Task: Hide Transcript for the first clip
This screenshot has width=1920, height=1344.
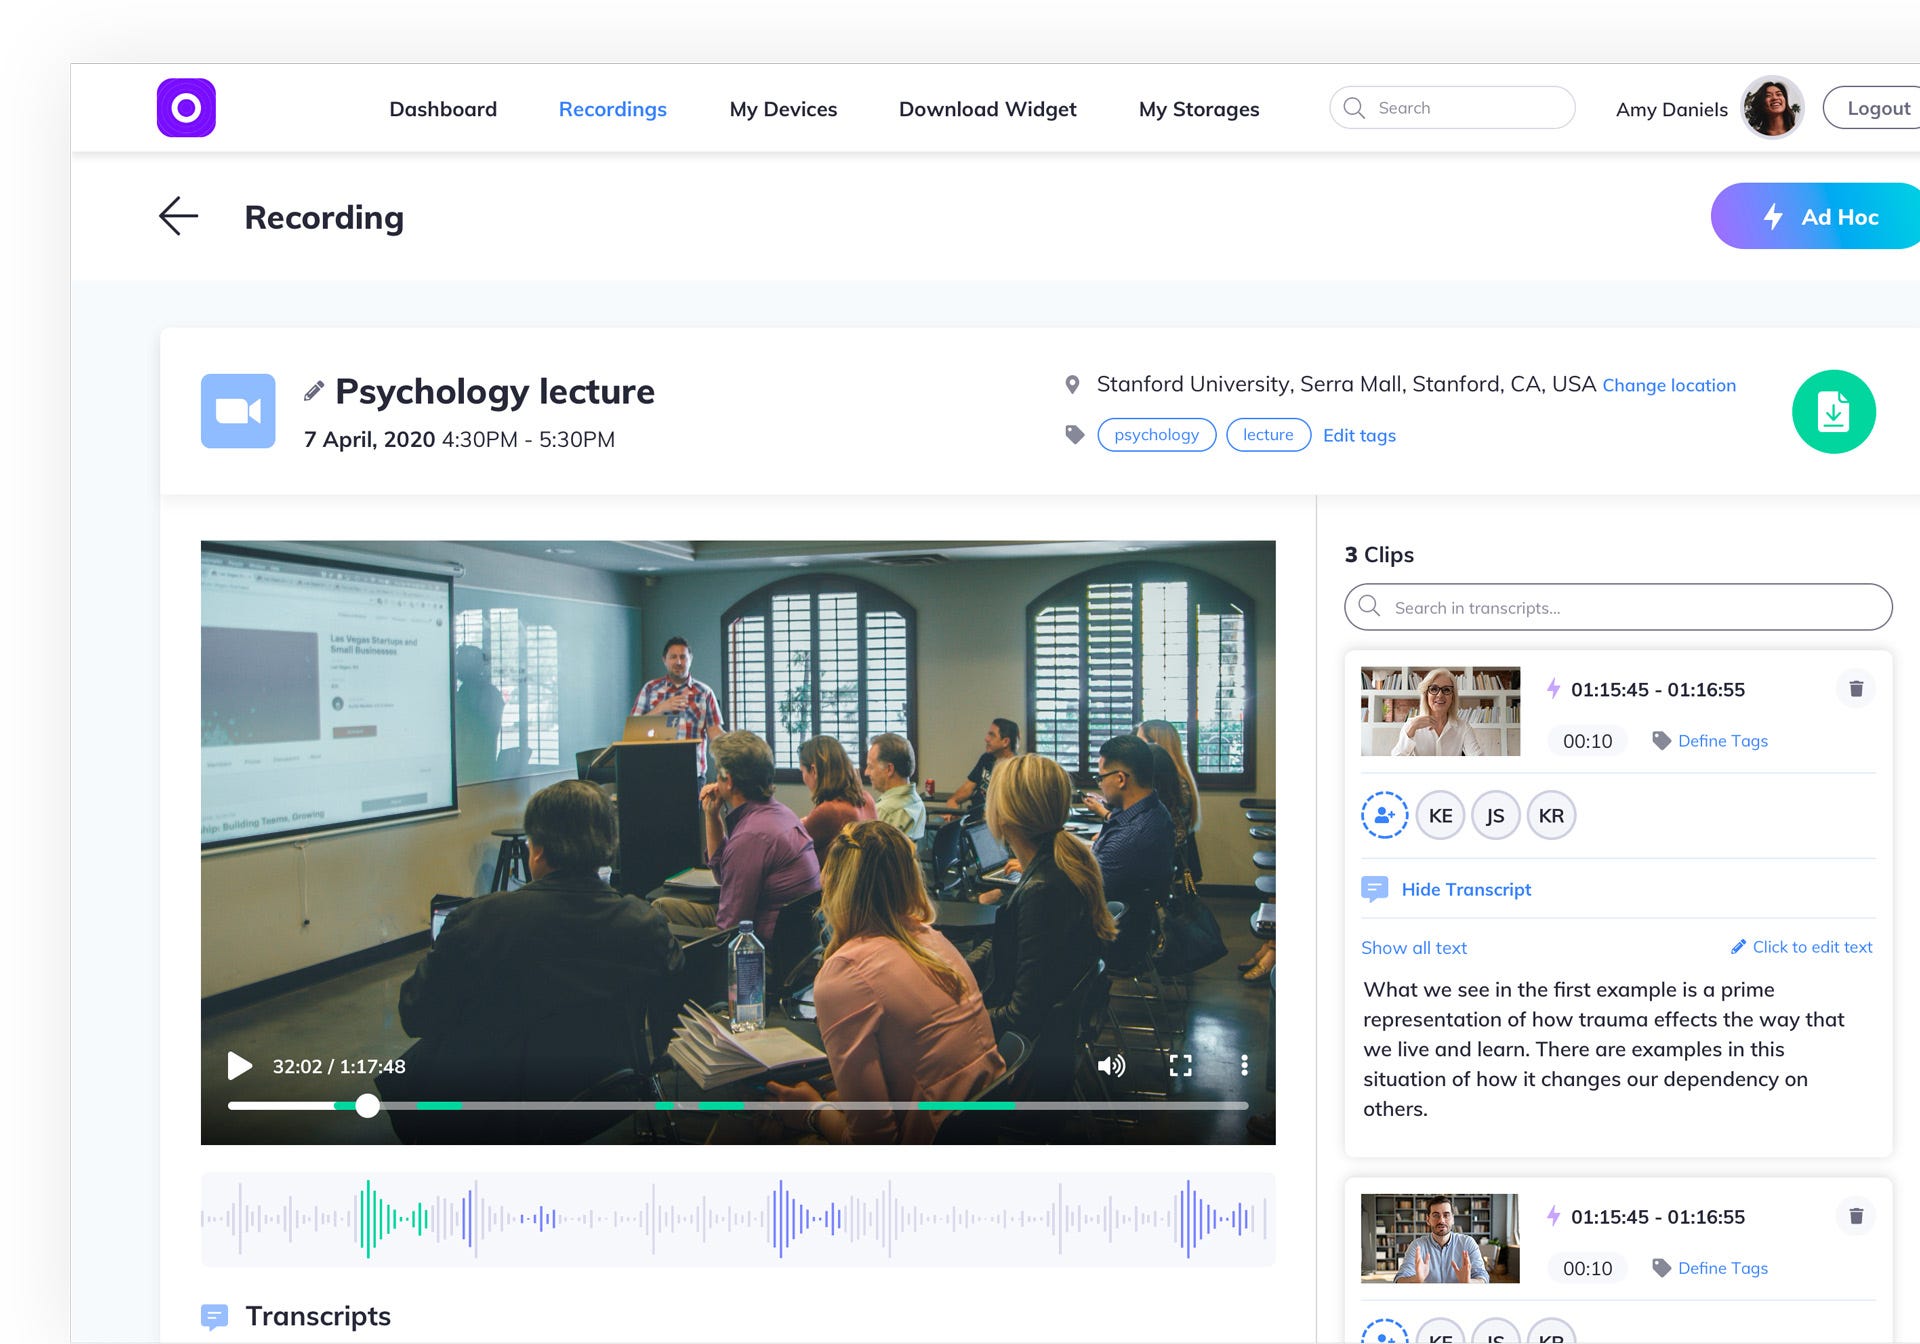Action: tap(1465, 890)
